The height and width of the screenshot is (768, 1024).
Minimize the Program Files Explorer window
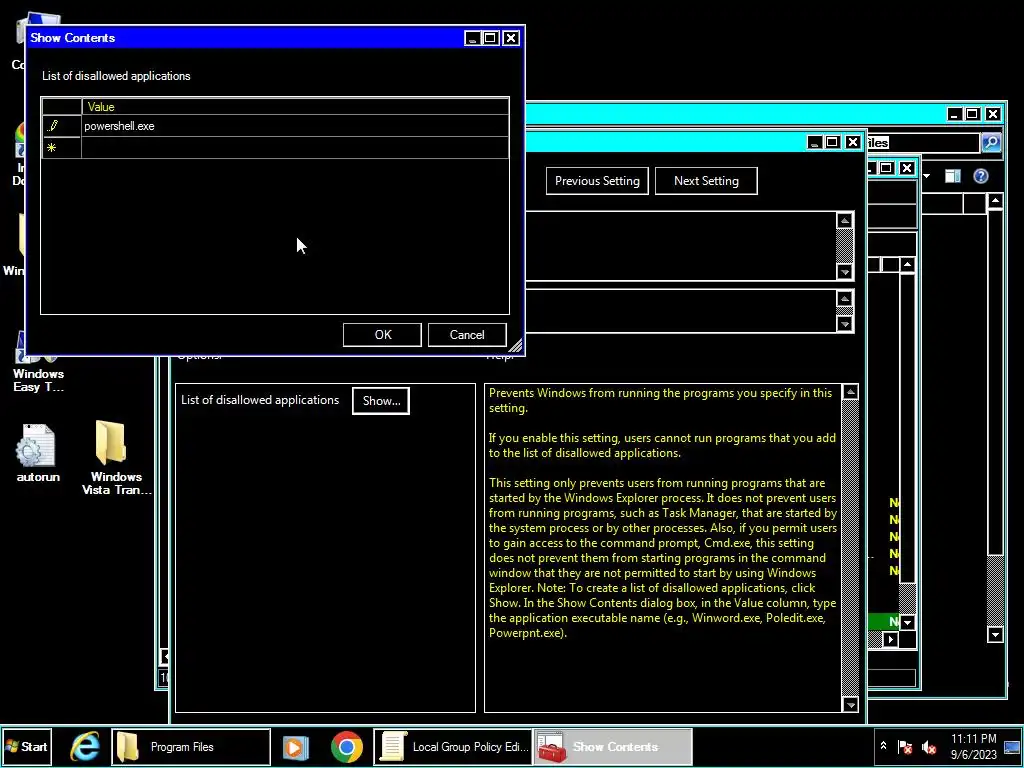click(954, 114)
